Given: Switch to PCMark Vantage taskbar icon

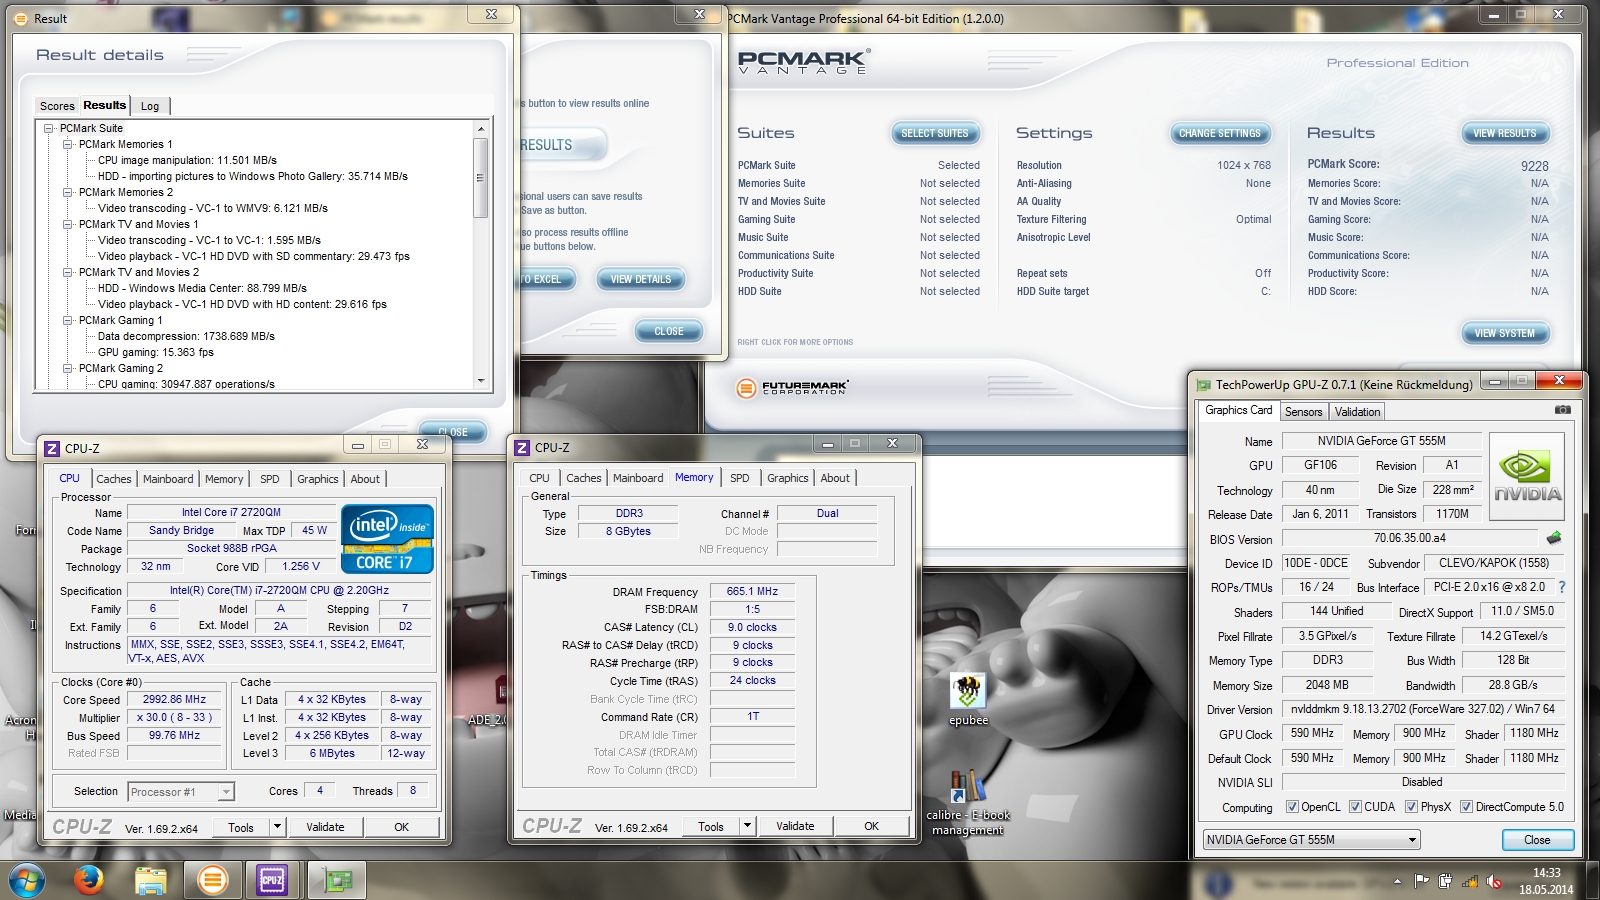Looking at the screenshot, I should [x=211, y=880].
